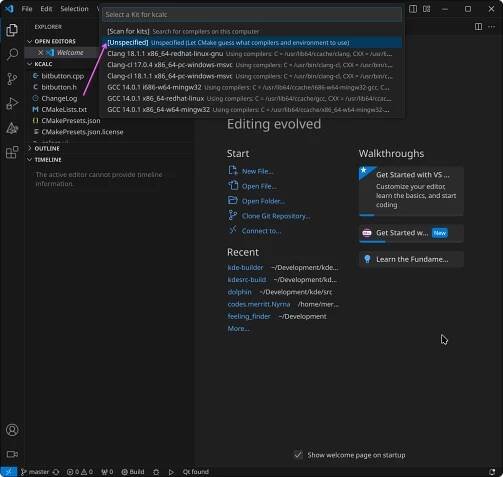
Task: Click the CMake Build button in status bar
Action: pos(133,472)
